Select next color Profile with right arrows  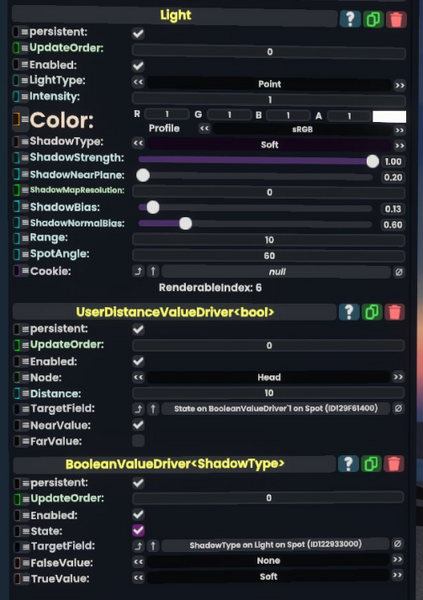point(400,130)
